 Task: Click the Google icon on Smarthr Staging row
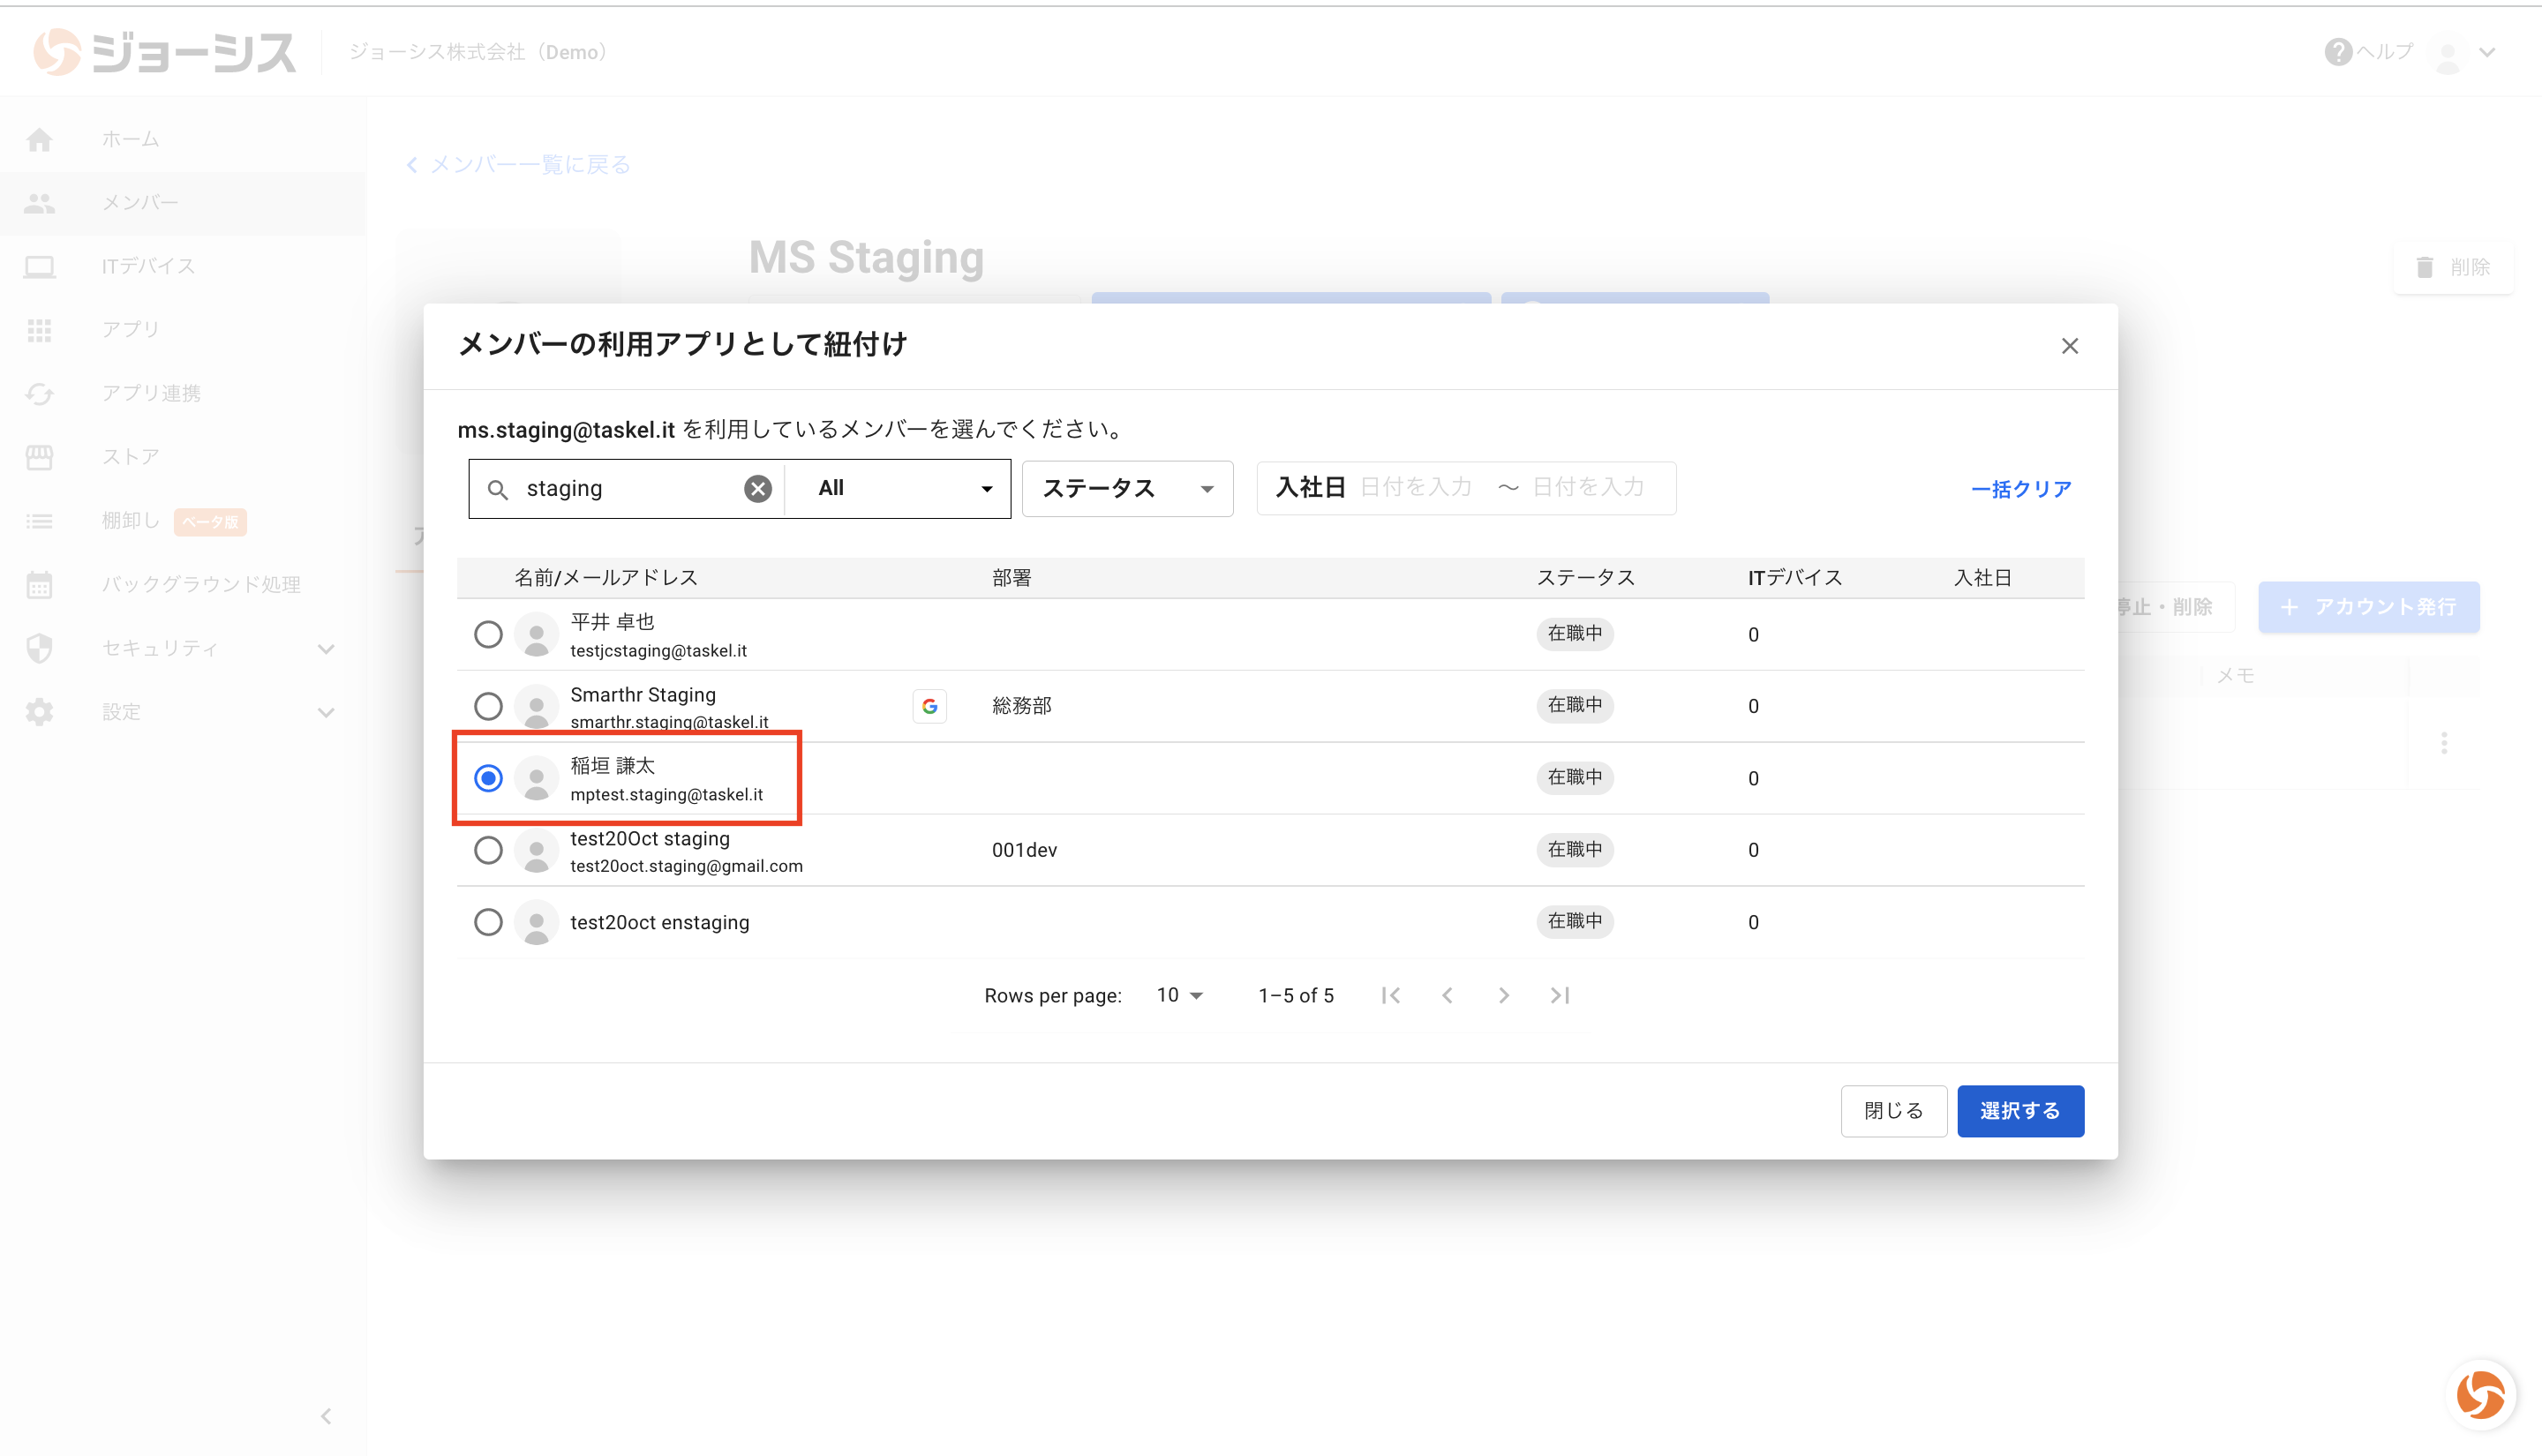929,706
